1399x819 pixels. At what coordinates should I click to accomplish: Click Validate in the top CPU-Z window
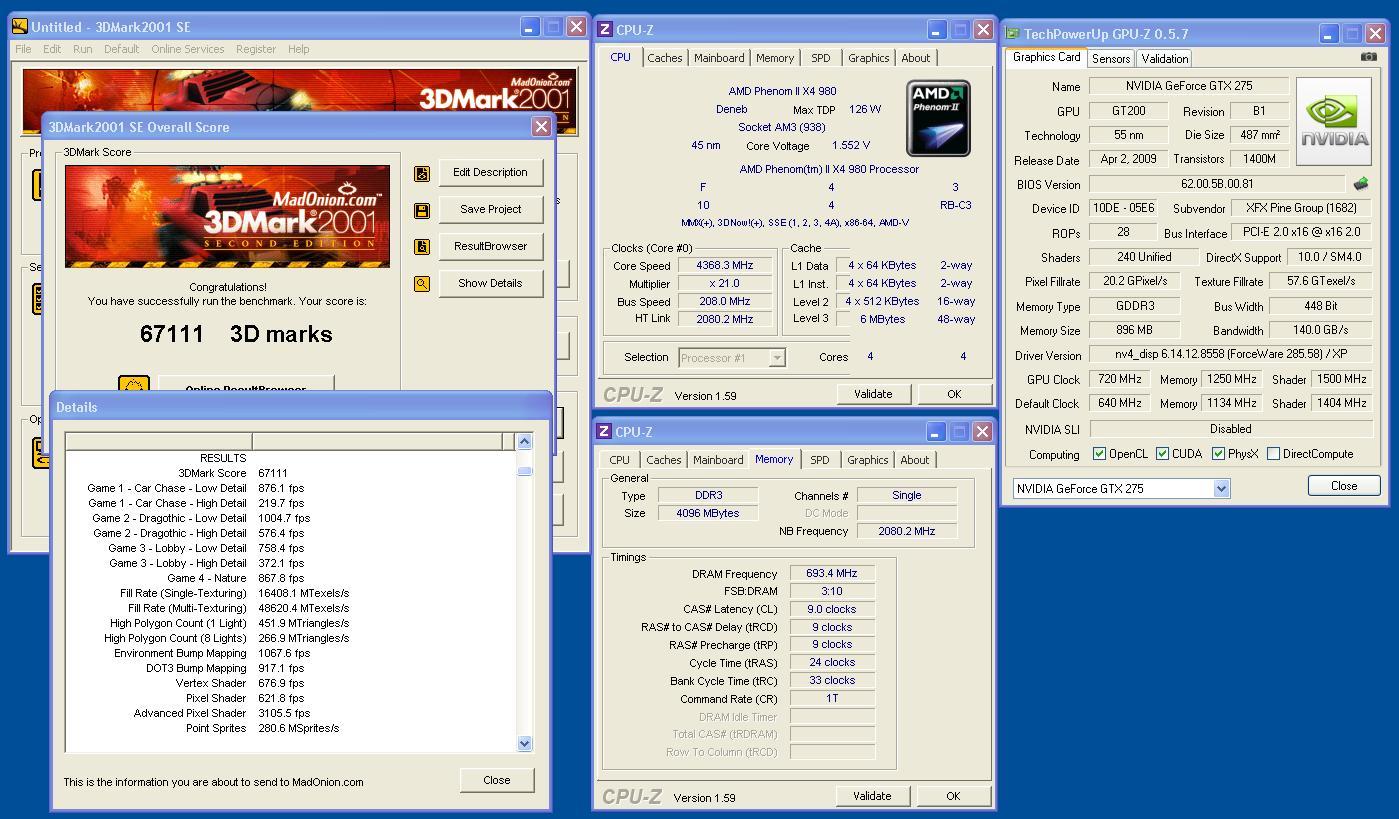(873, 394)
